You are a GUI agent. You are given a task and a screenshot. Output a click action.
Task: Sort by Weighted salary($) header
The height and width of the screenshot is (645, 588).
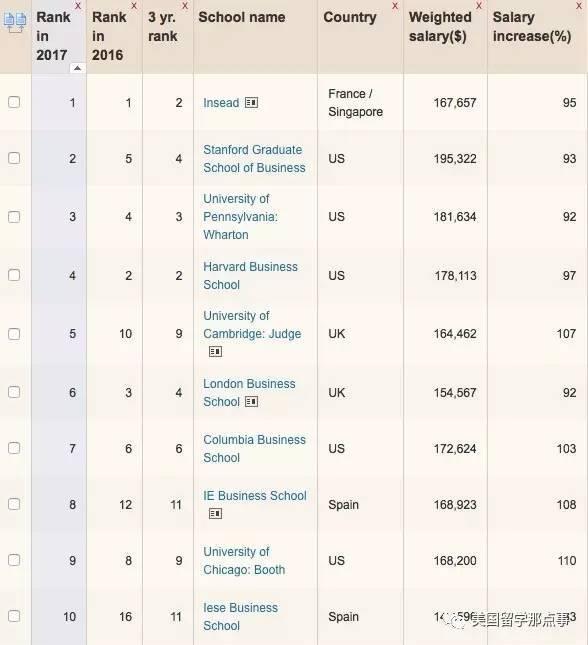pyautogui.click(x=440, y=27)
